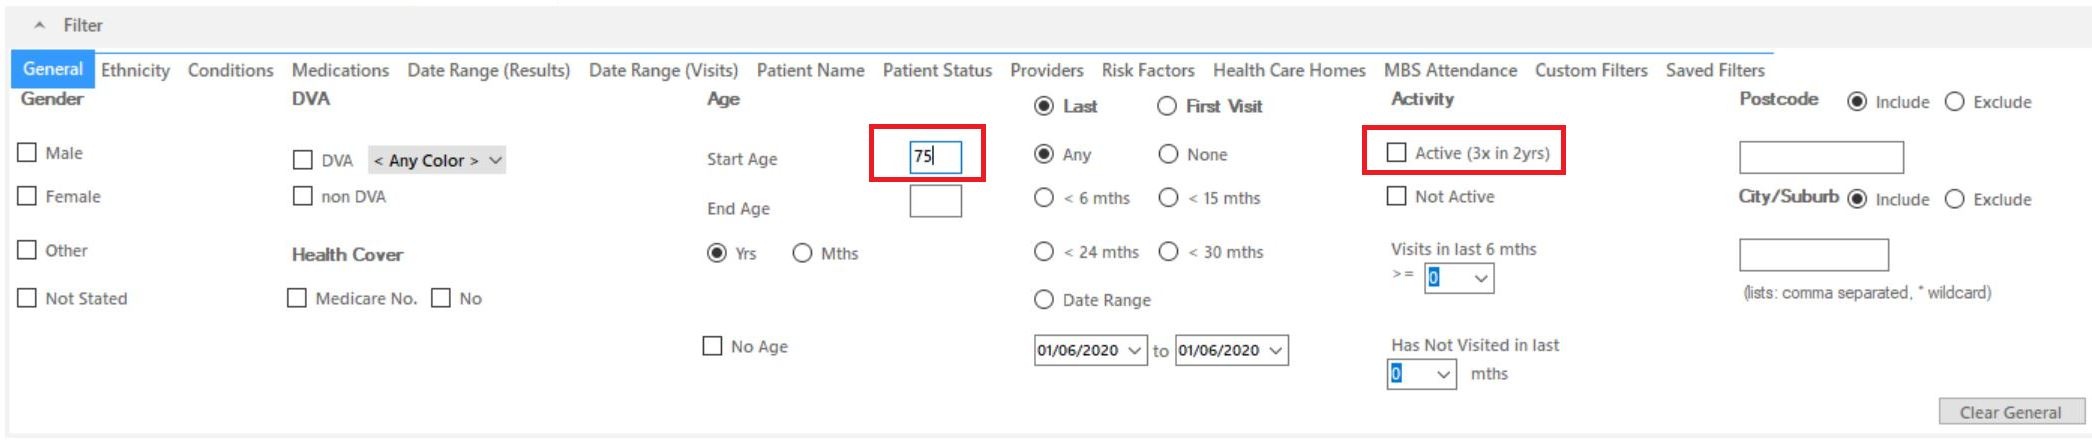This screenshot has width=2092, height=441.
Task: Choose the < 6 mths radio option
Action: click(1044, 198)
